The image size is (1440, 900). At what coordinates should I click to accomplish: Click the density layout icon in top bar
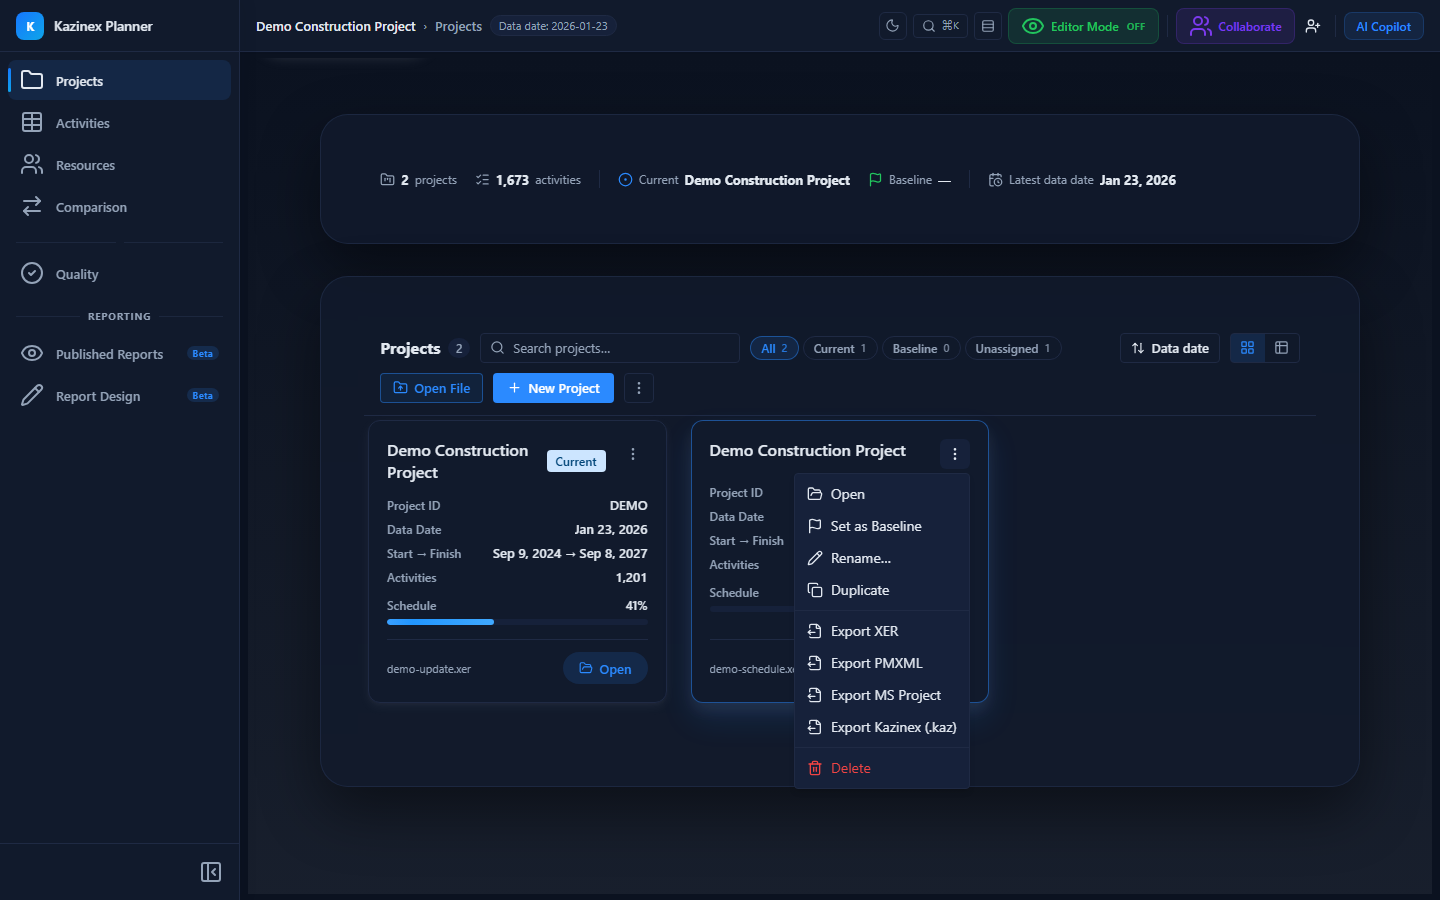tap(988, 26)
